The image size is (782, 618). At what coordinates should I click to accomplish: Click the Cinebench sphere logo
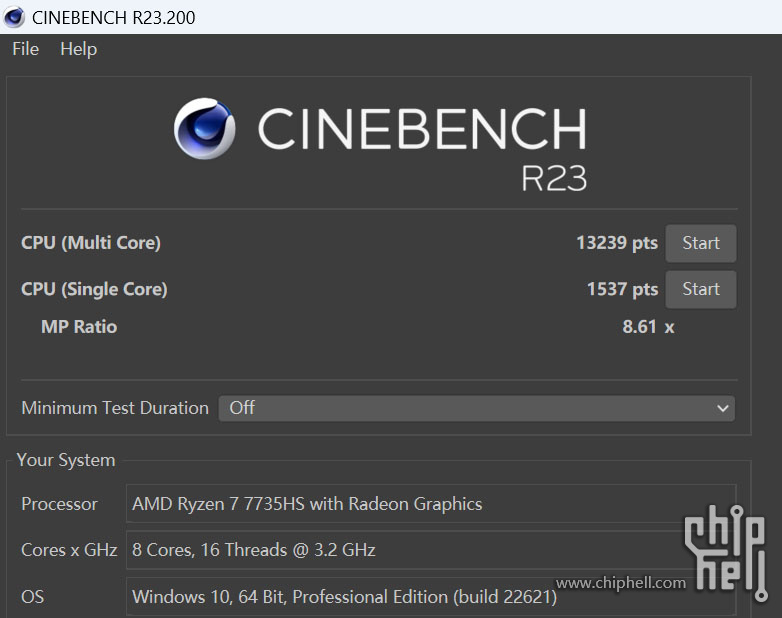pos(204,129)
